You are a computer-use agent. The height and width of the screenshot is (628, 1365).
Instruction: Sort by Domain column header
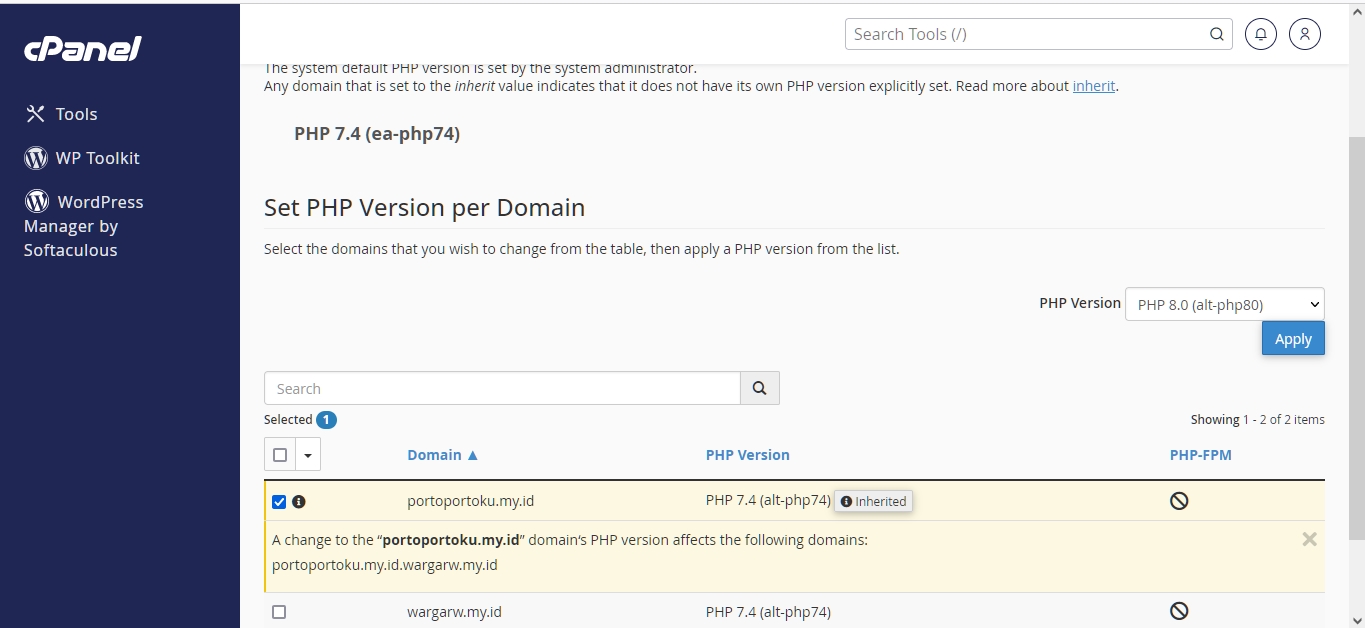[x=442, y=455]
